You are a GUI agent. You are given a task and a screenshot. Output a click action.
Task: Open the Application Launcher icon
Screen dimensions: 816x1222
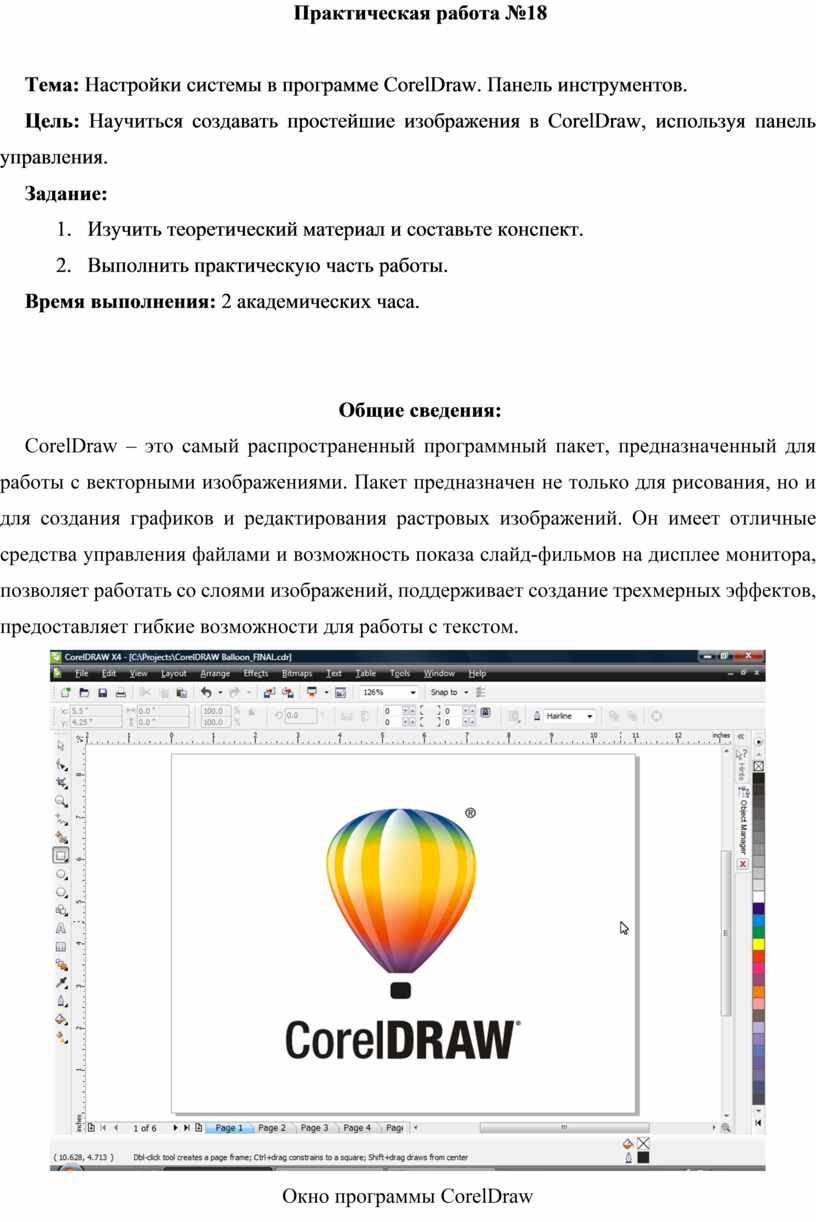[312, 692]
